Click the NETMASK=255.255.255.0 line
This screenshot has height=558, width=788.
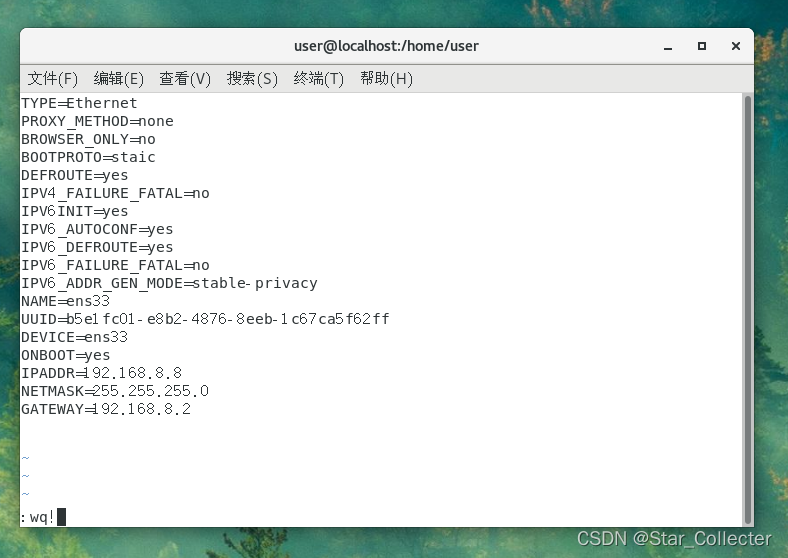(x=115, y=391)
